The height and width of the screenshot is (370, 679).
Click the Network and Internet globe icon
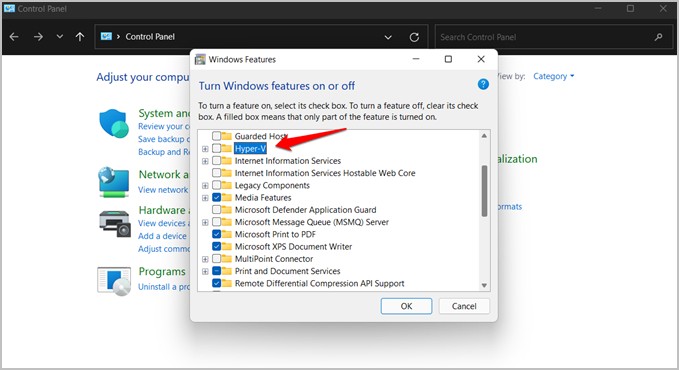pos(113,182)
